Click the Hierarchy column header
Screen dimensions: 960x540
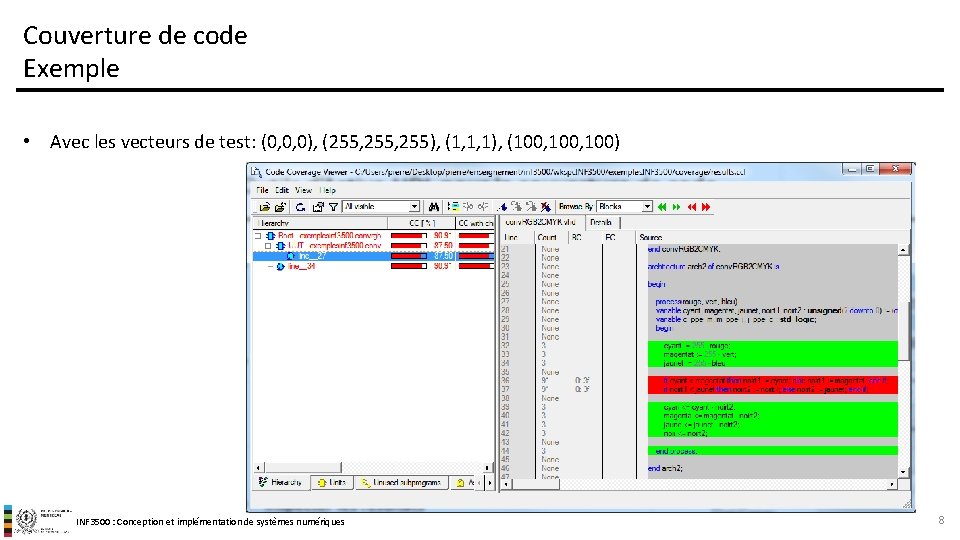[x=320, y=223]
